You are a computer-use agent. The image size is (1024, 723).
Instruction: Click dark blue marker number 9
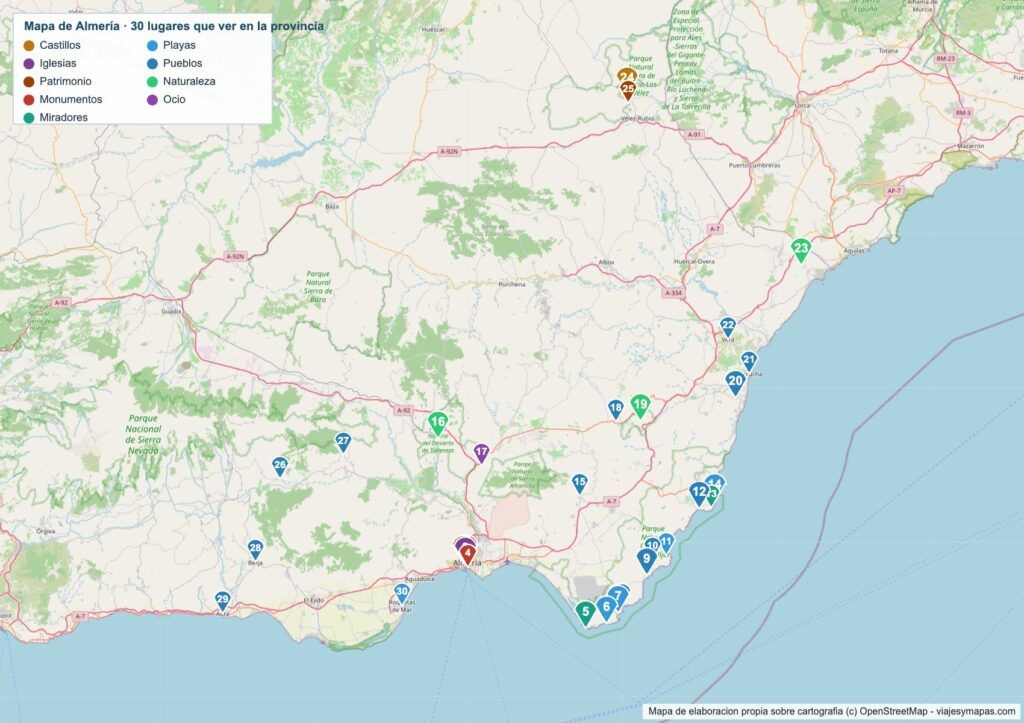point(647,560)
